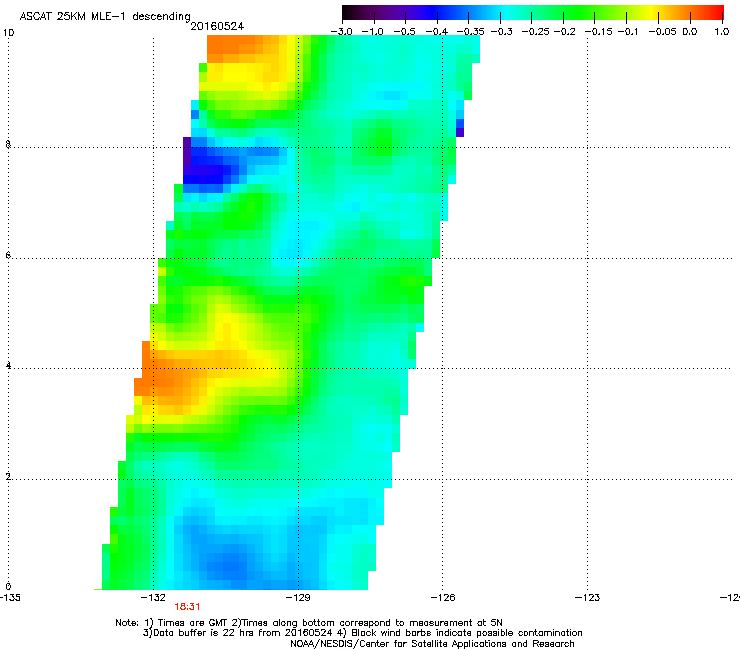Select the latitude axis label 4
740x650 pixels.
click(x=8, y=365)
